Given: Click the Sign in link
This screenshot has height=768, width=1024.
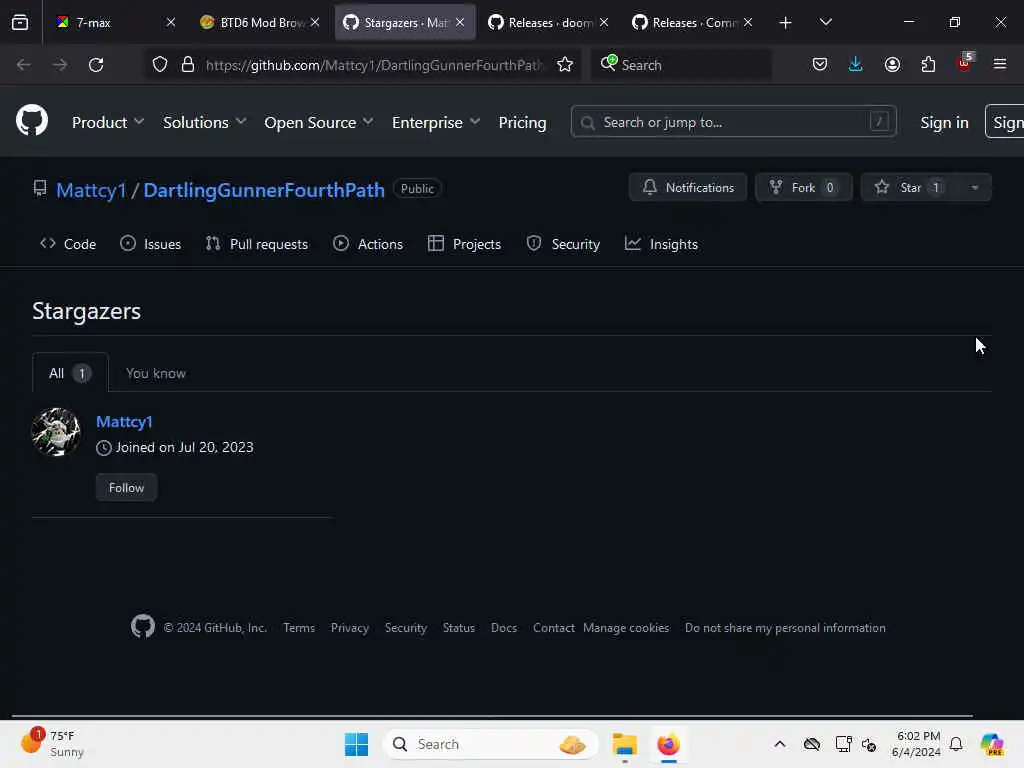Looking at the screenshot, I should pyautogui.click(x=944, y=122).
